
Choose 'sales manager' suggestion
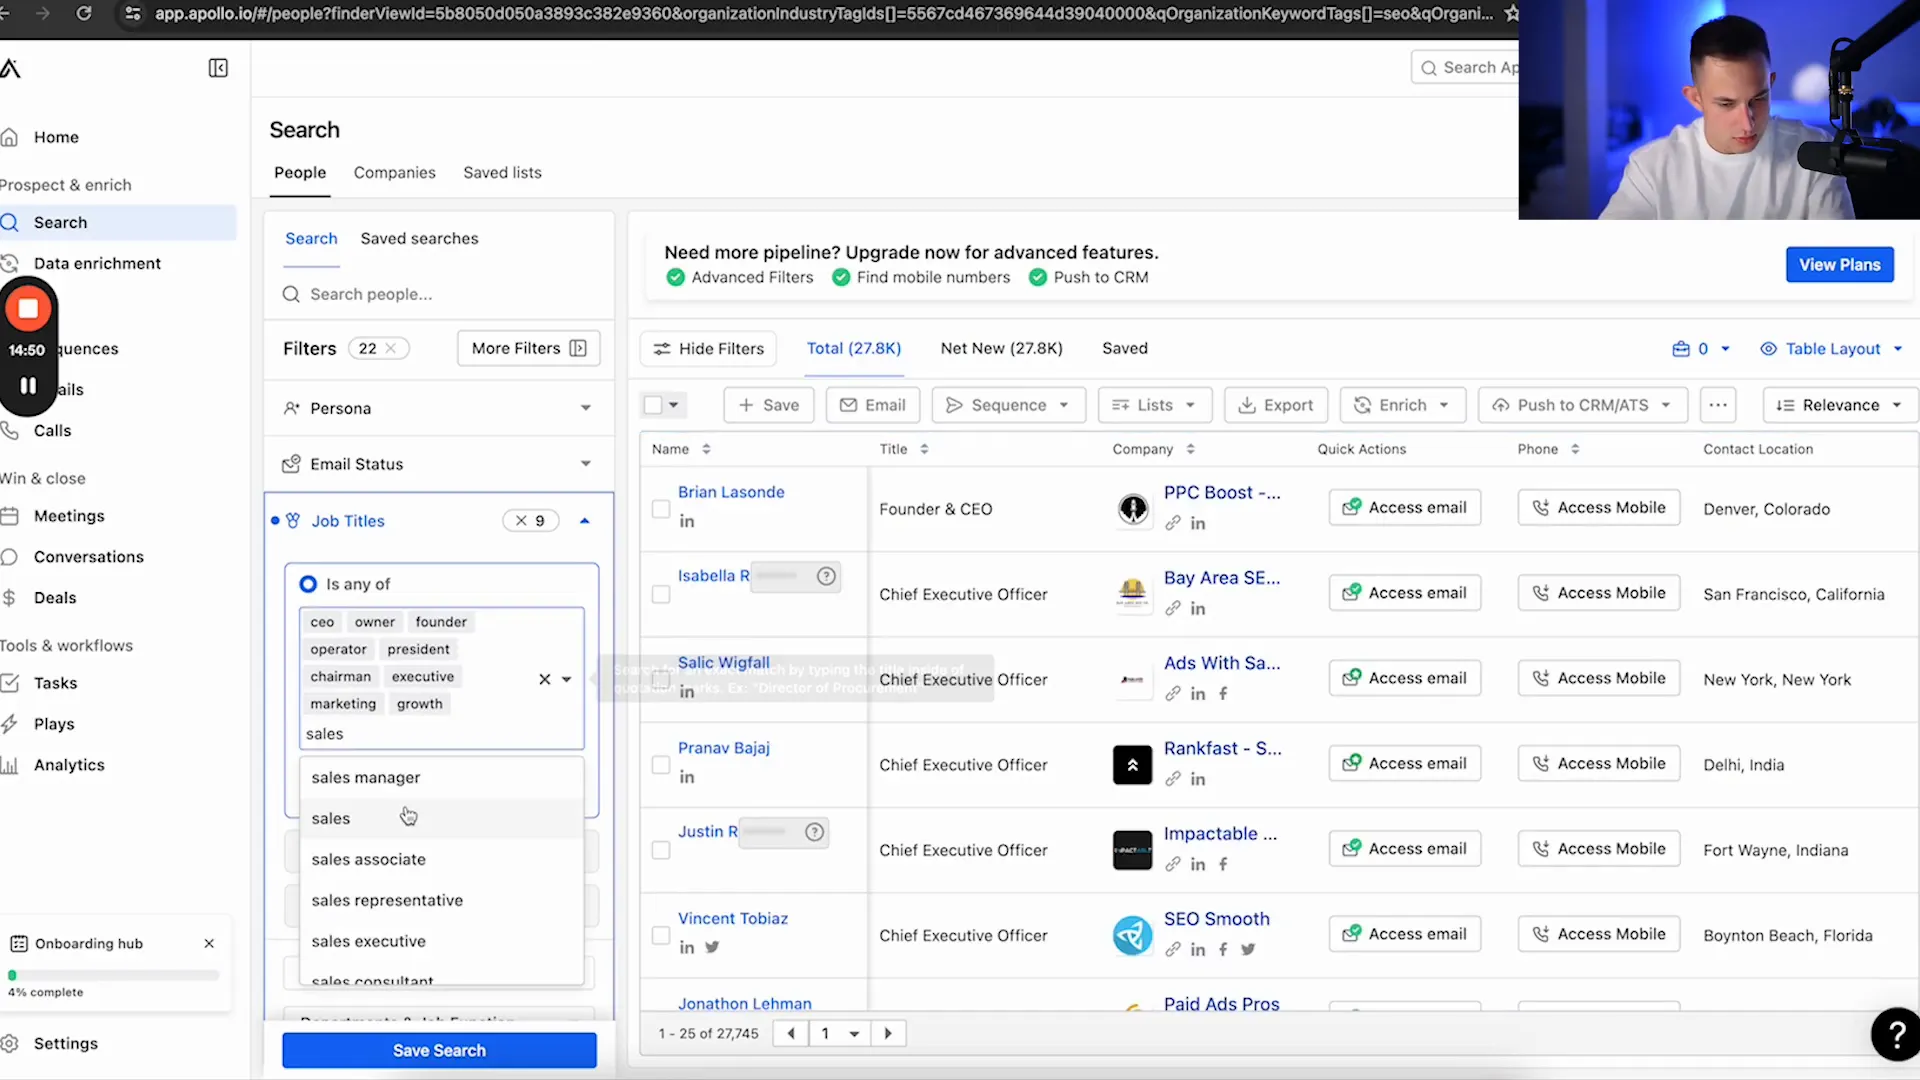coord(441,778)
